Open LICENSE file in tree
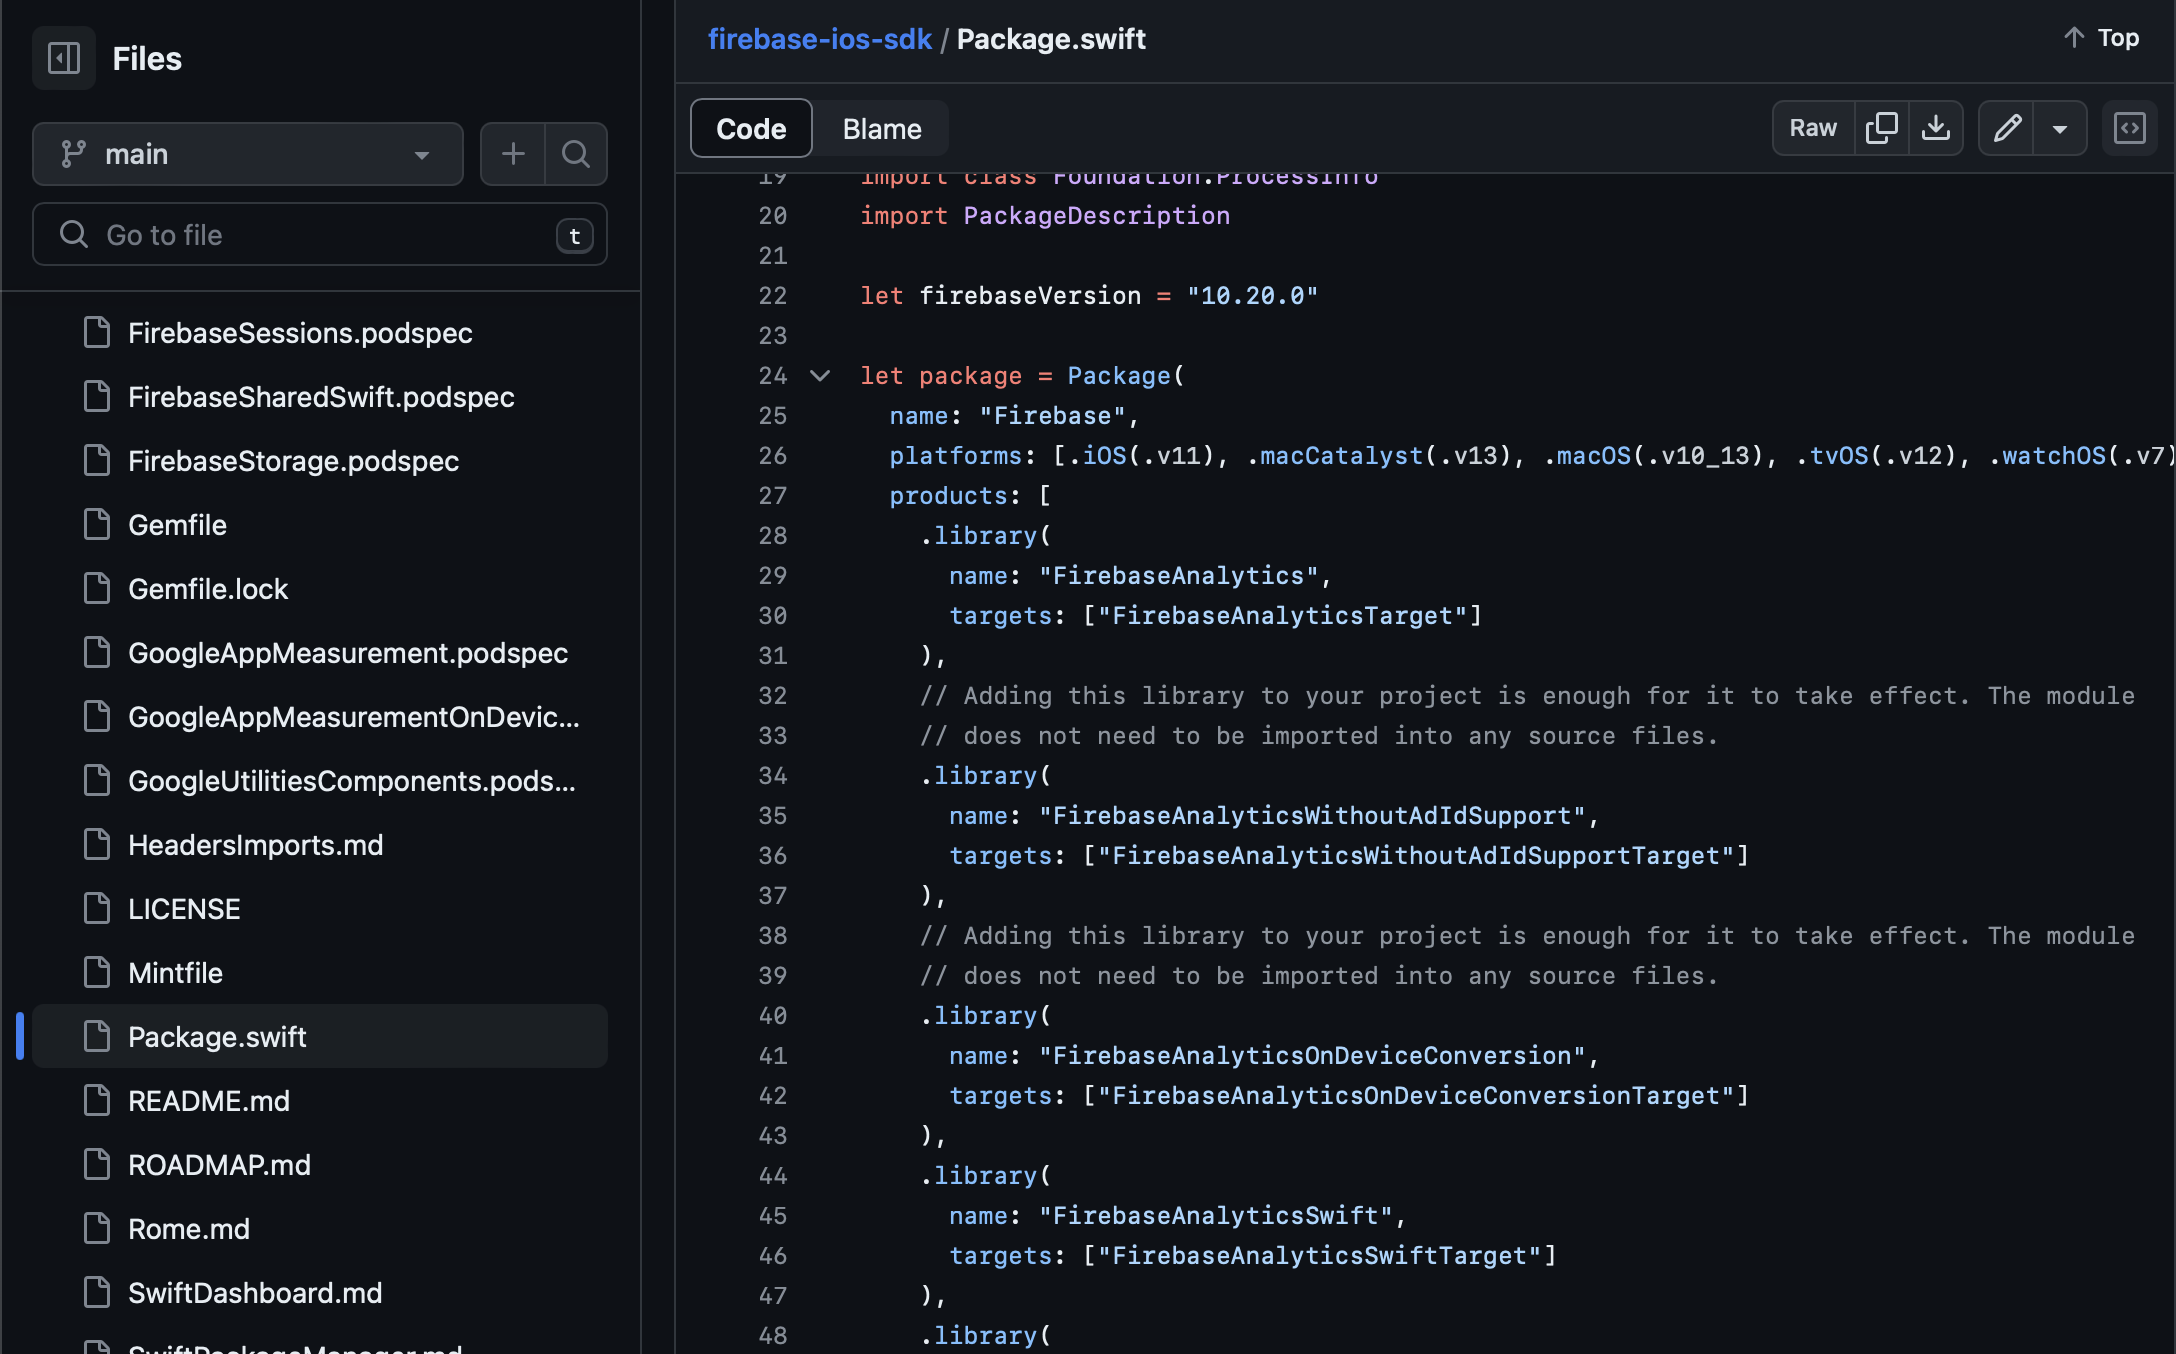2176x1354 pixels. click(x=184, y=909)
